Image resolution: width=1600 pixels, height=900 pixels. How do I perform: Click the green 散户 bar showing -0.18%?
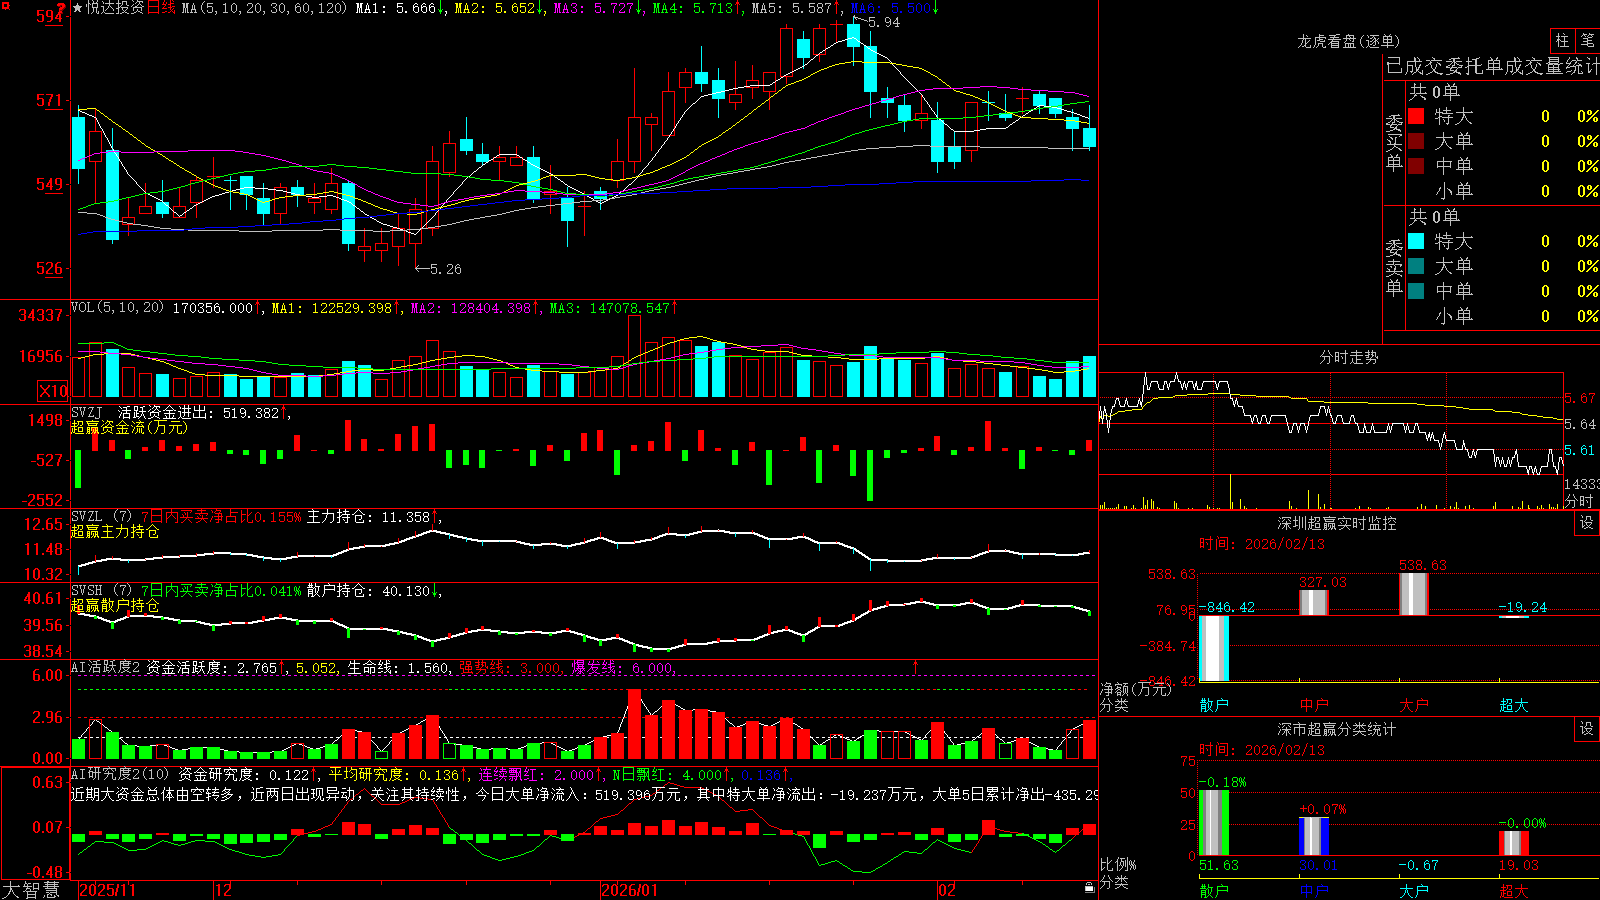1214,823
